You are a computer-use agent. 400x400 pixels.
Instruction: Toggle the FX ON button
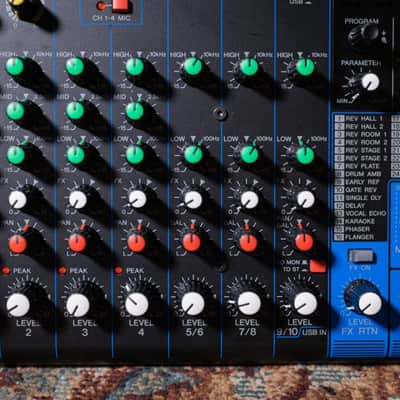[x=361, y=256]
